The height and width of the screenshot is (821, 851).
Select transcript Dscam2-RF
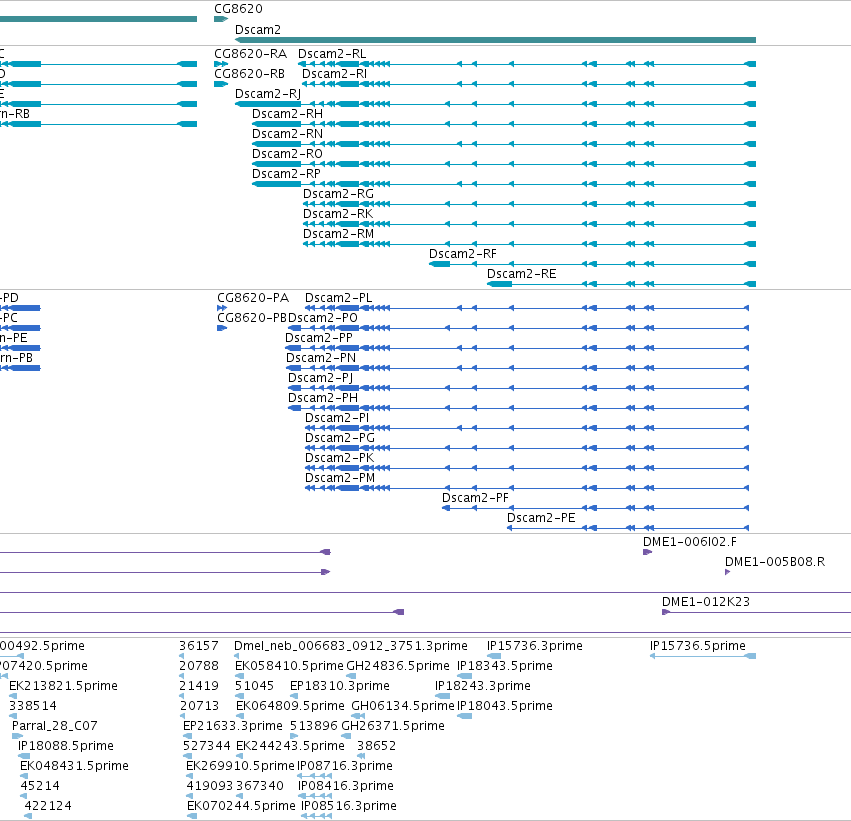[x=592, y=264]
